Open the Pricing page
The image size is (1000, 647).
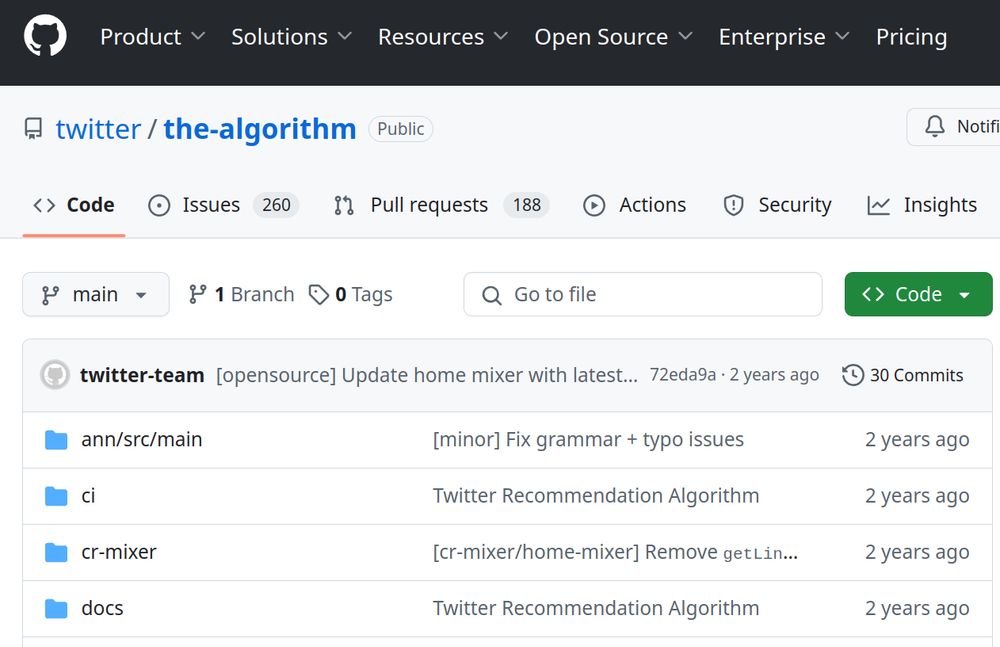click(911, 36)
